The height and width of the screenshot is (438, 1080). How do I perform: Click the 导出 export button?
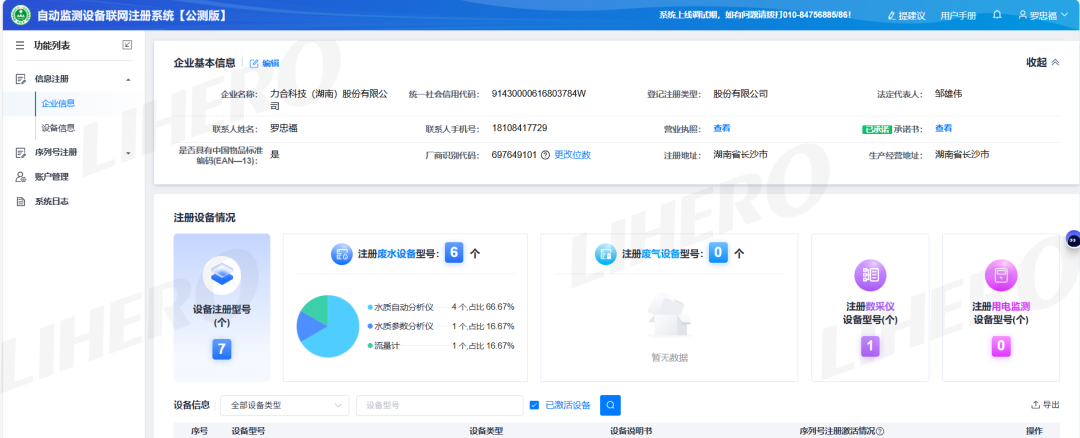1045,405
